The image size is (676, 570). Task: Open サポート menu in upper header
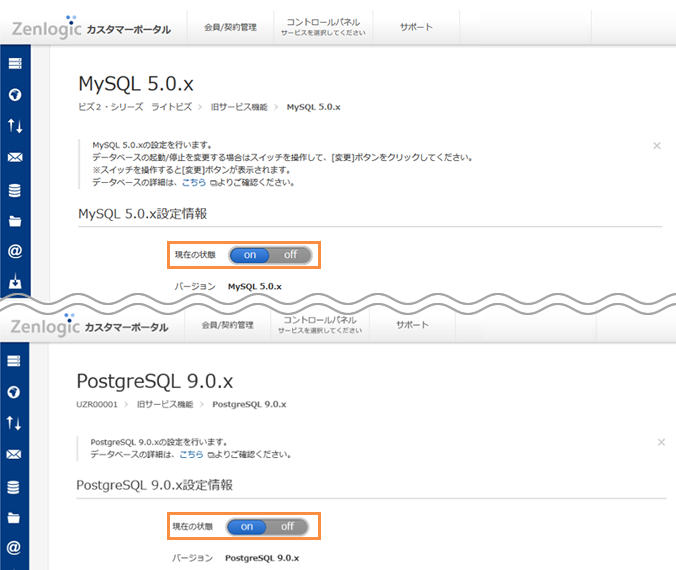coord(416,27)
